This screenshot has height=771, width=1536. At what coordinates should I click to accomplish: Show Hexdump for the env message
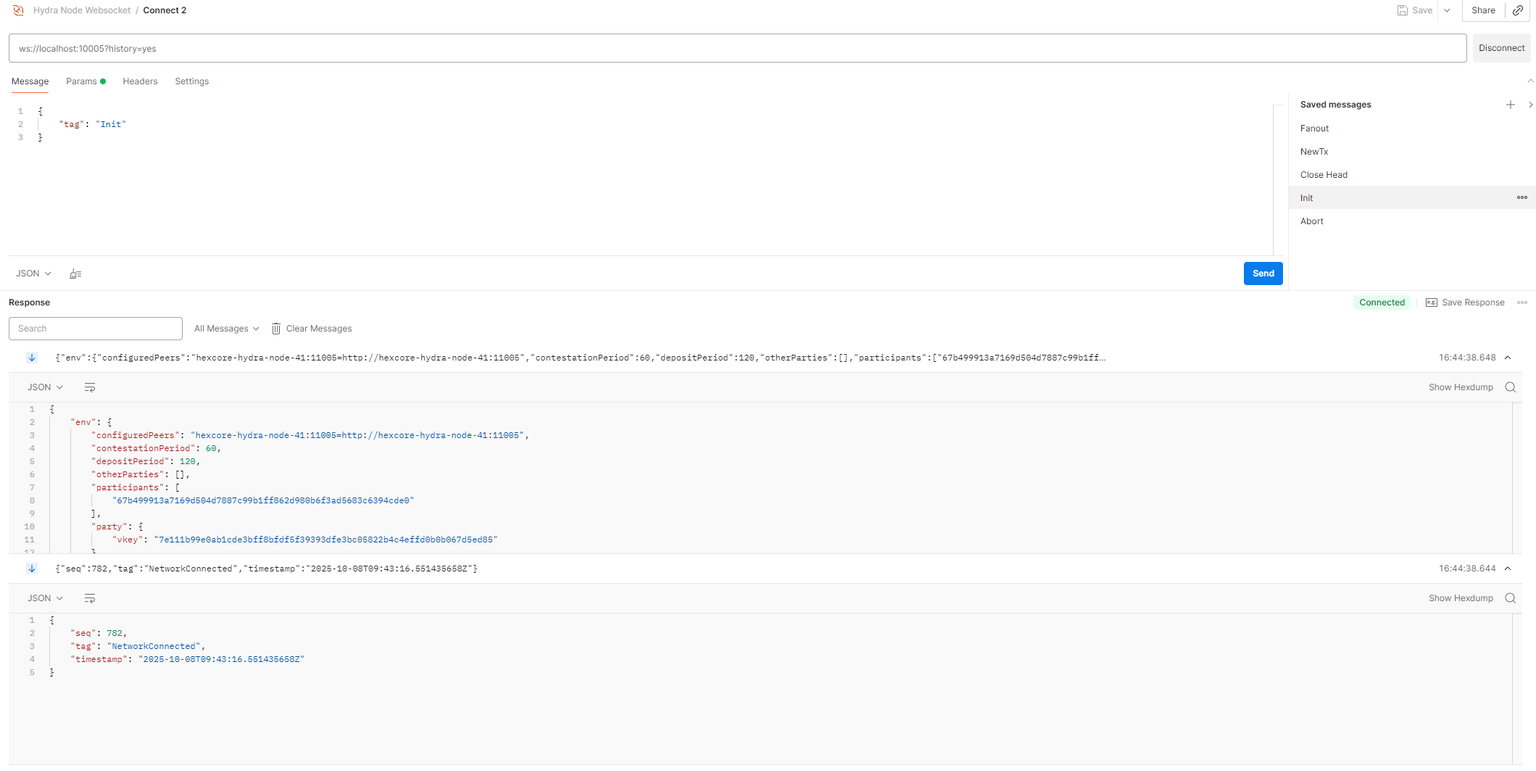click(1461, 387)
